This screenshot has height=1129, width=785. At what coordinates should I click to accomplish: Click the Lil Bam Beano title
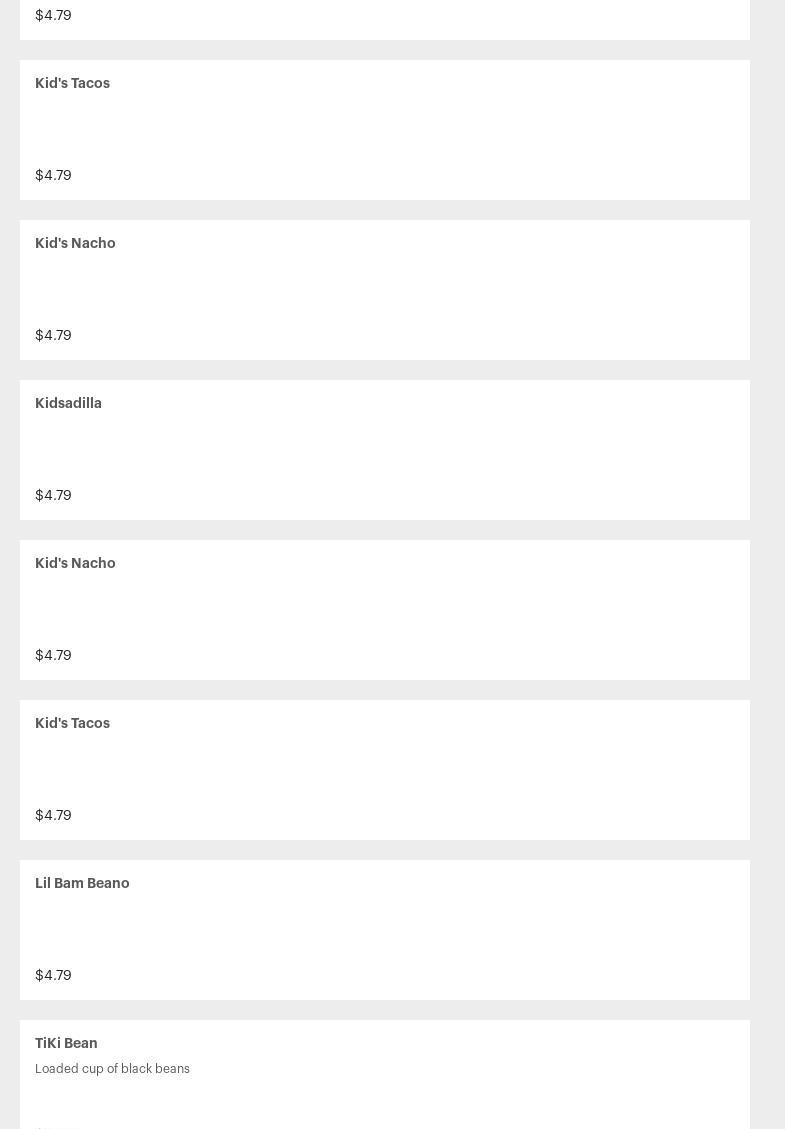82,884
